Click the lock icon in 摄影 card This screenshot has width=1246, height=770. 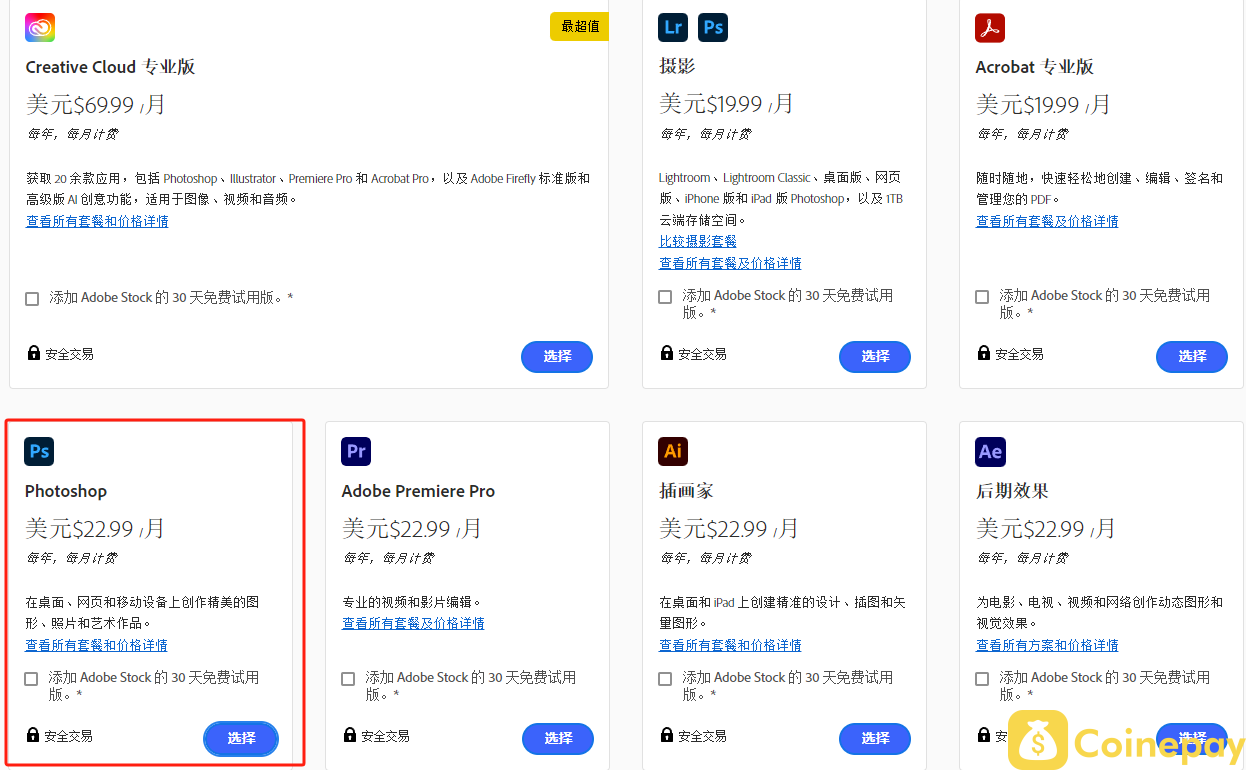667,353
